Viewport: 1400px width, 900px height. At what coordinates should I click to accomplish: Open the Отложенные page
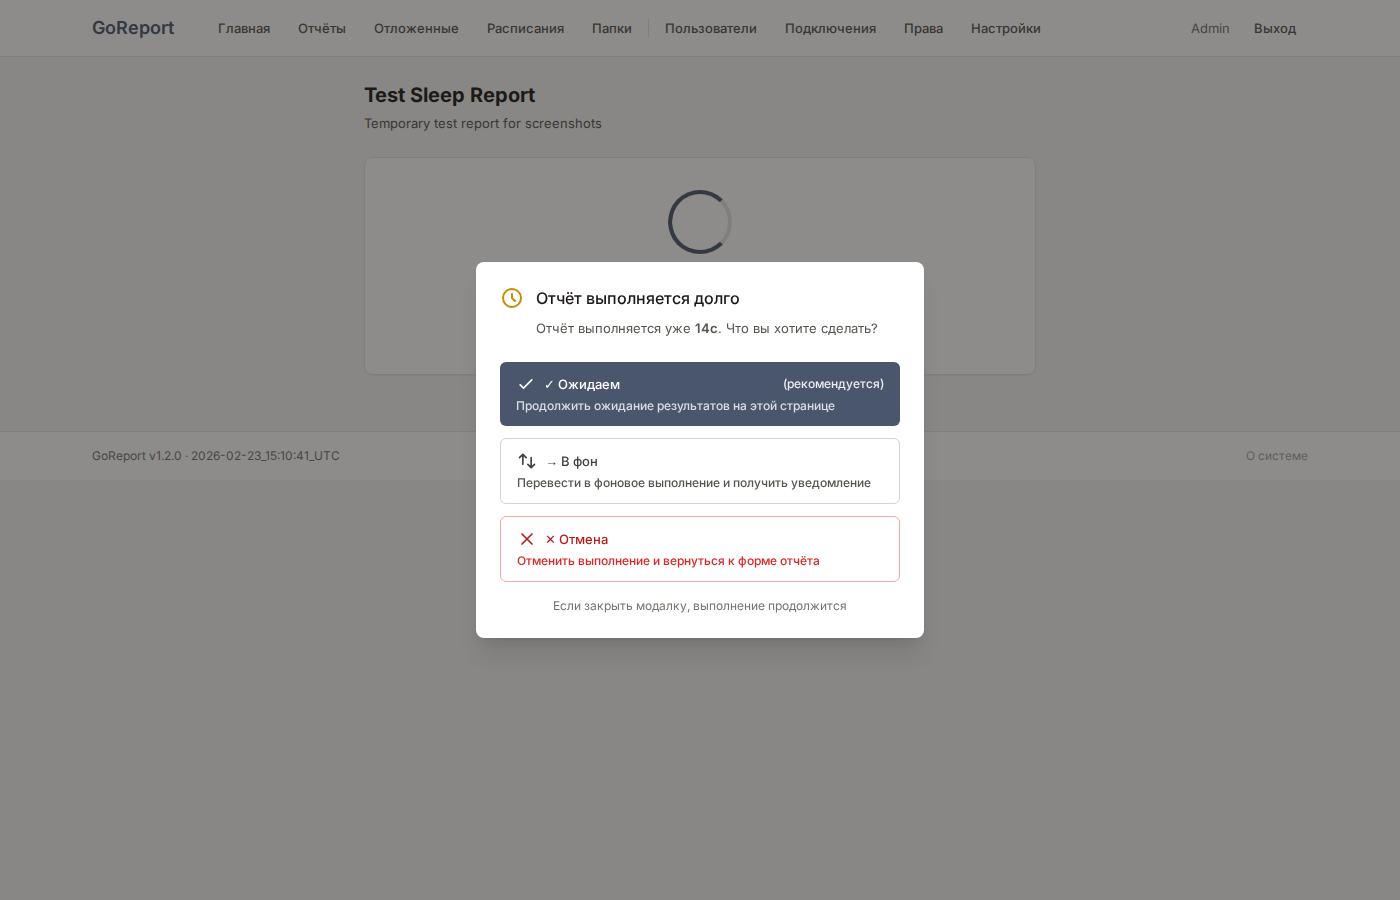click(416, 29)
